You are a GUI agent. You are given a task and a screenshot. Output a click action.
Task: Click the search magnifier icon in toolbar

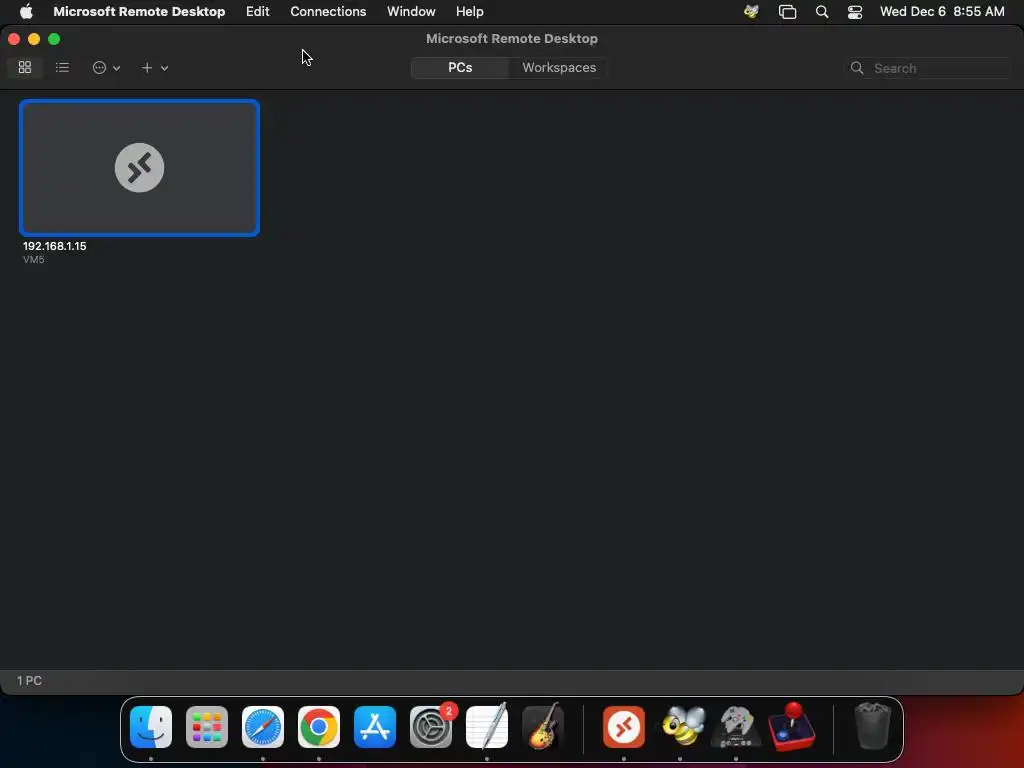click(857, 68)
